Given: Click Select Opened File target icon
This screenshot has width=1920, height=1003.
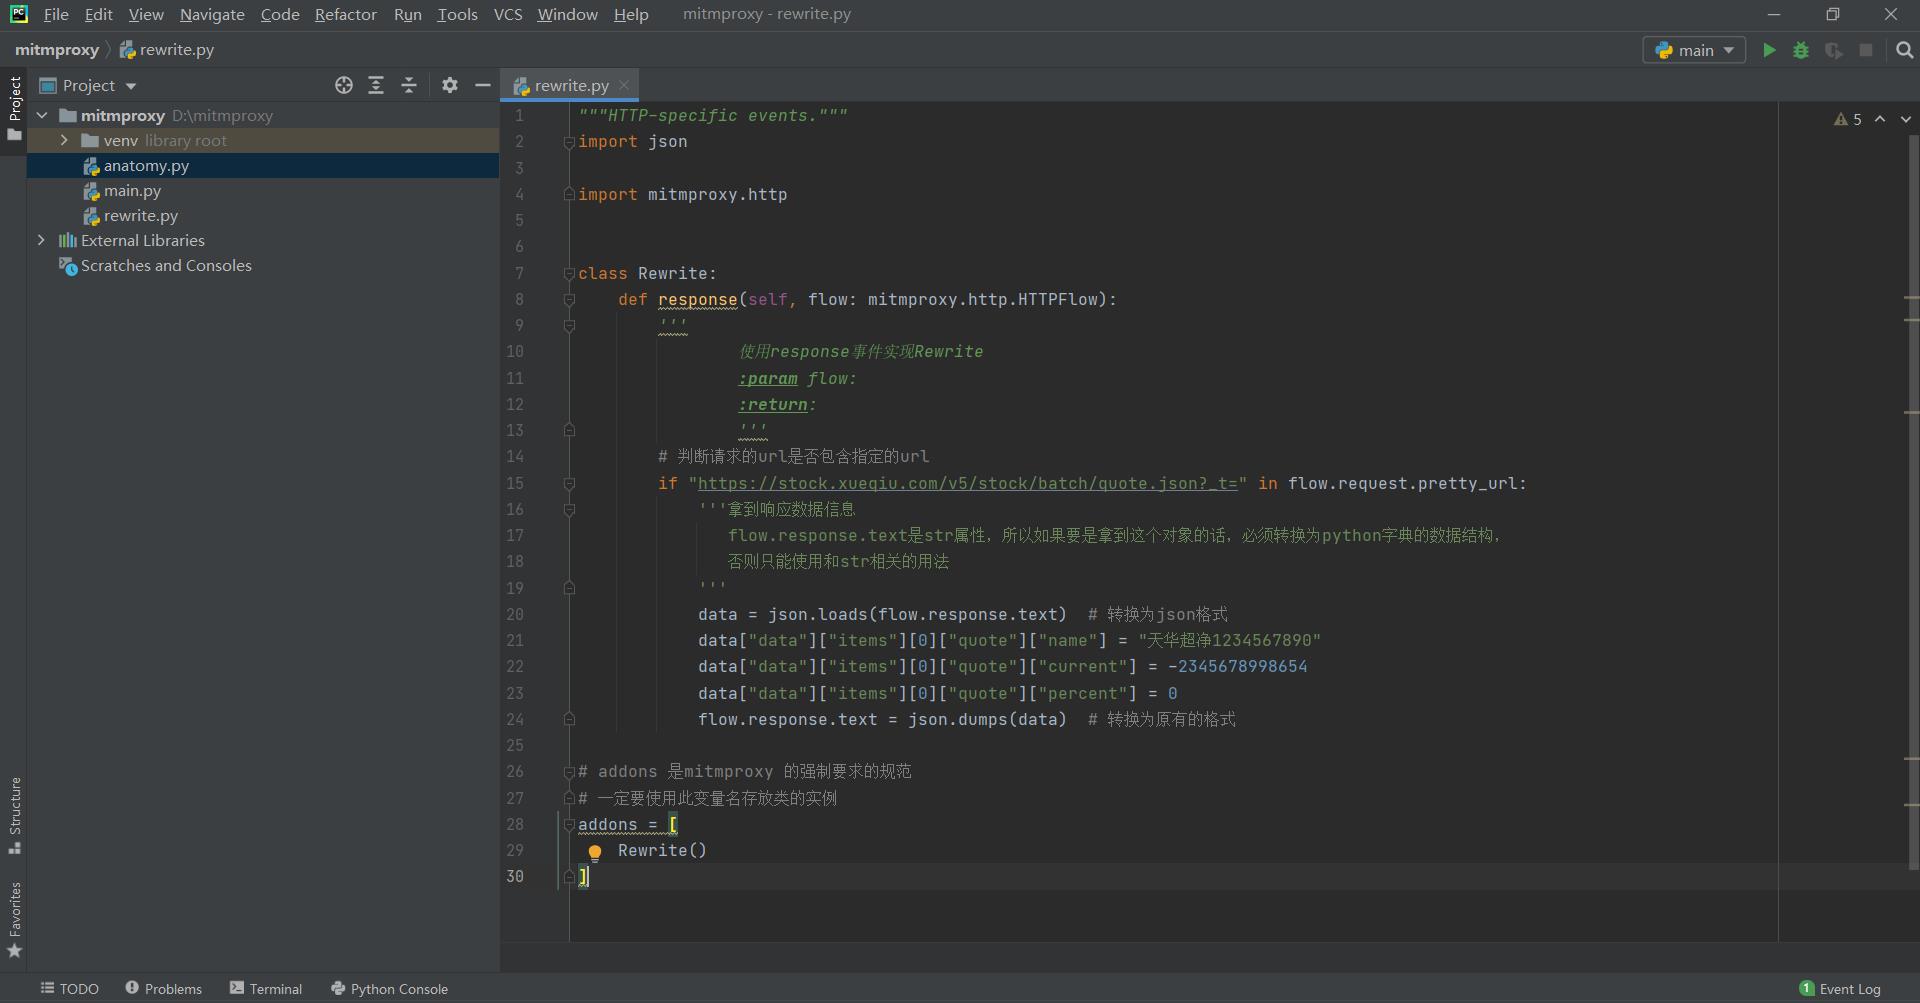Looking at the screenshot, I should tap(344, 85).
